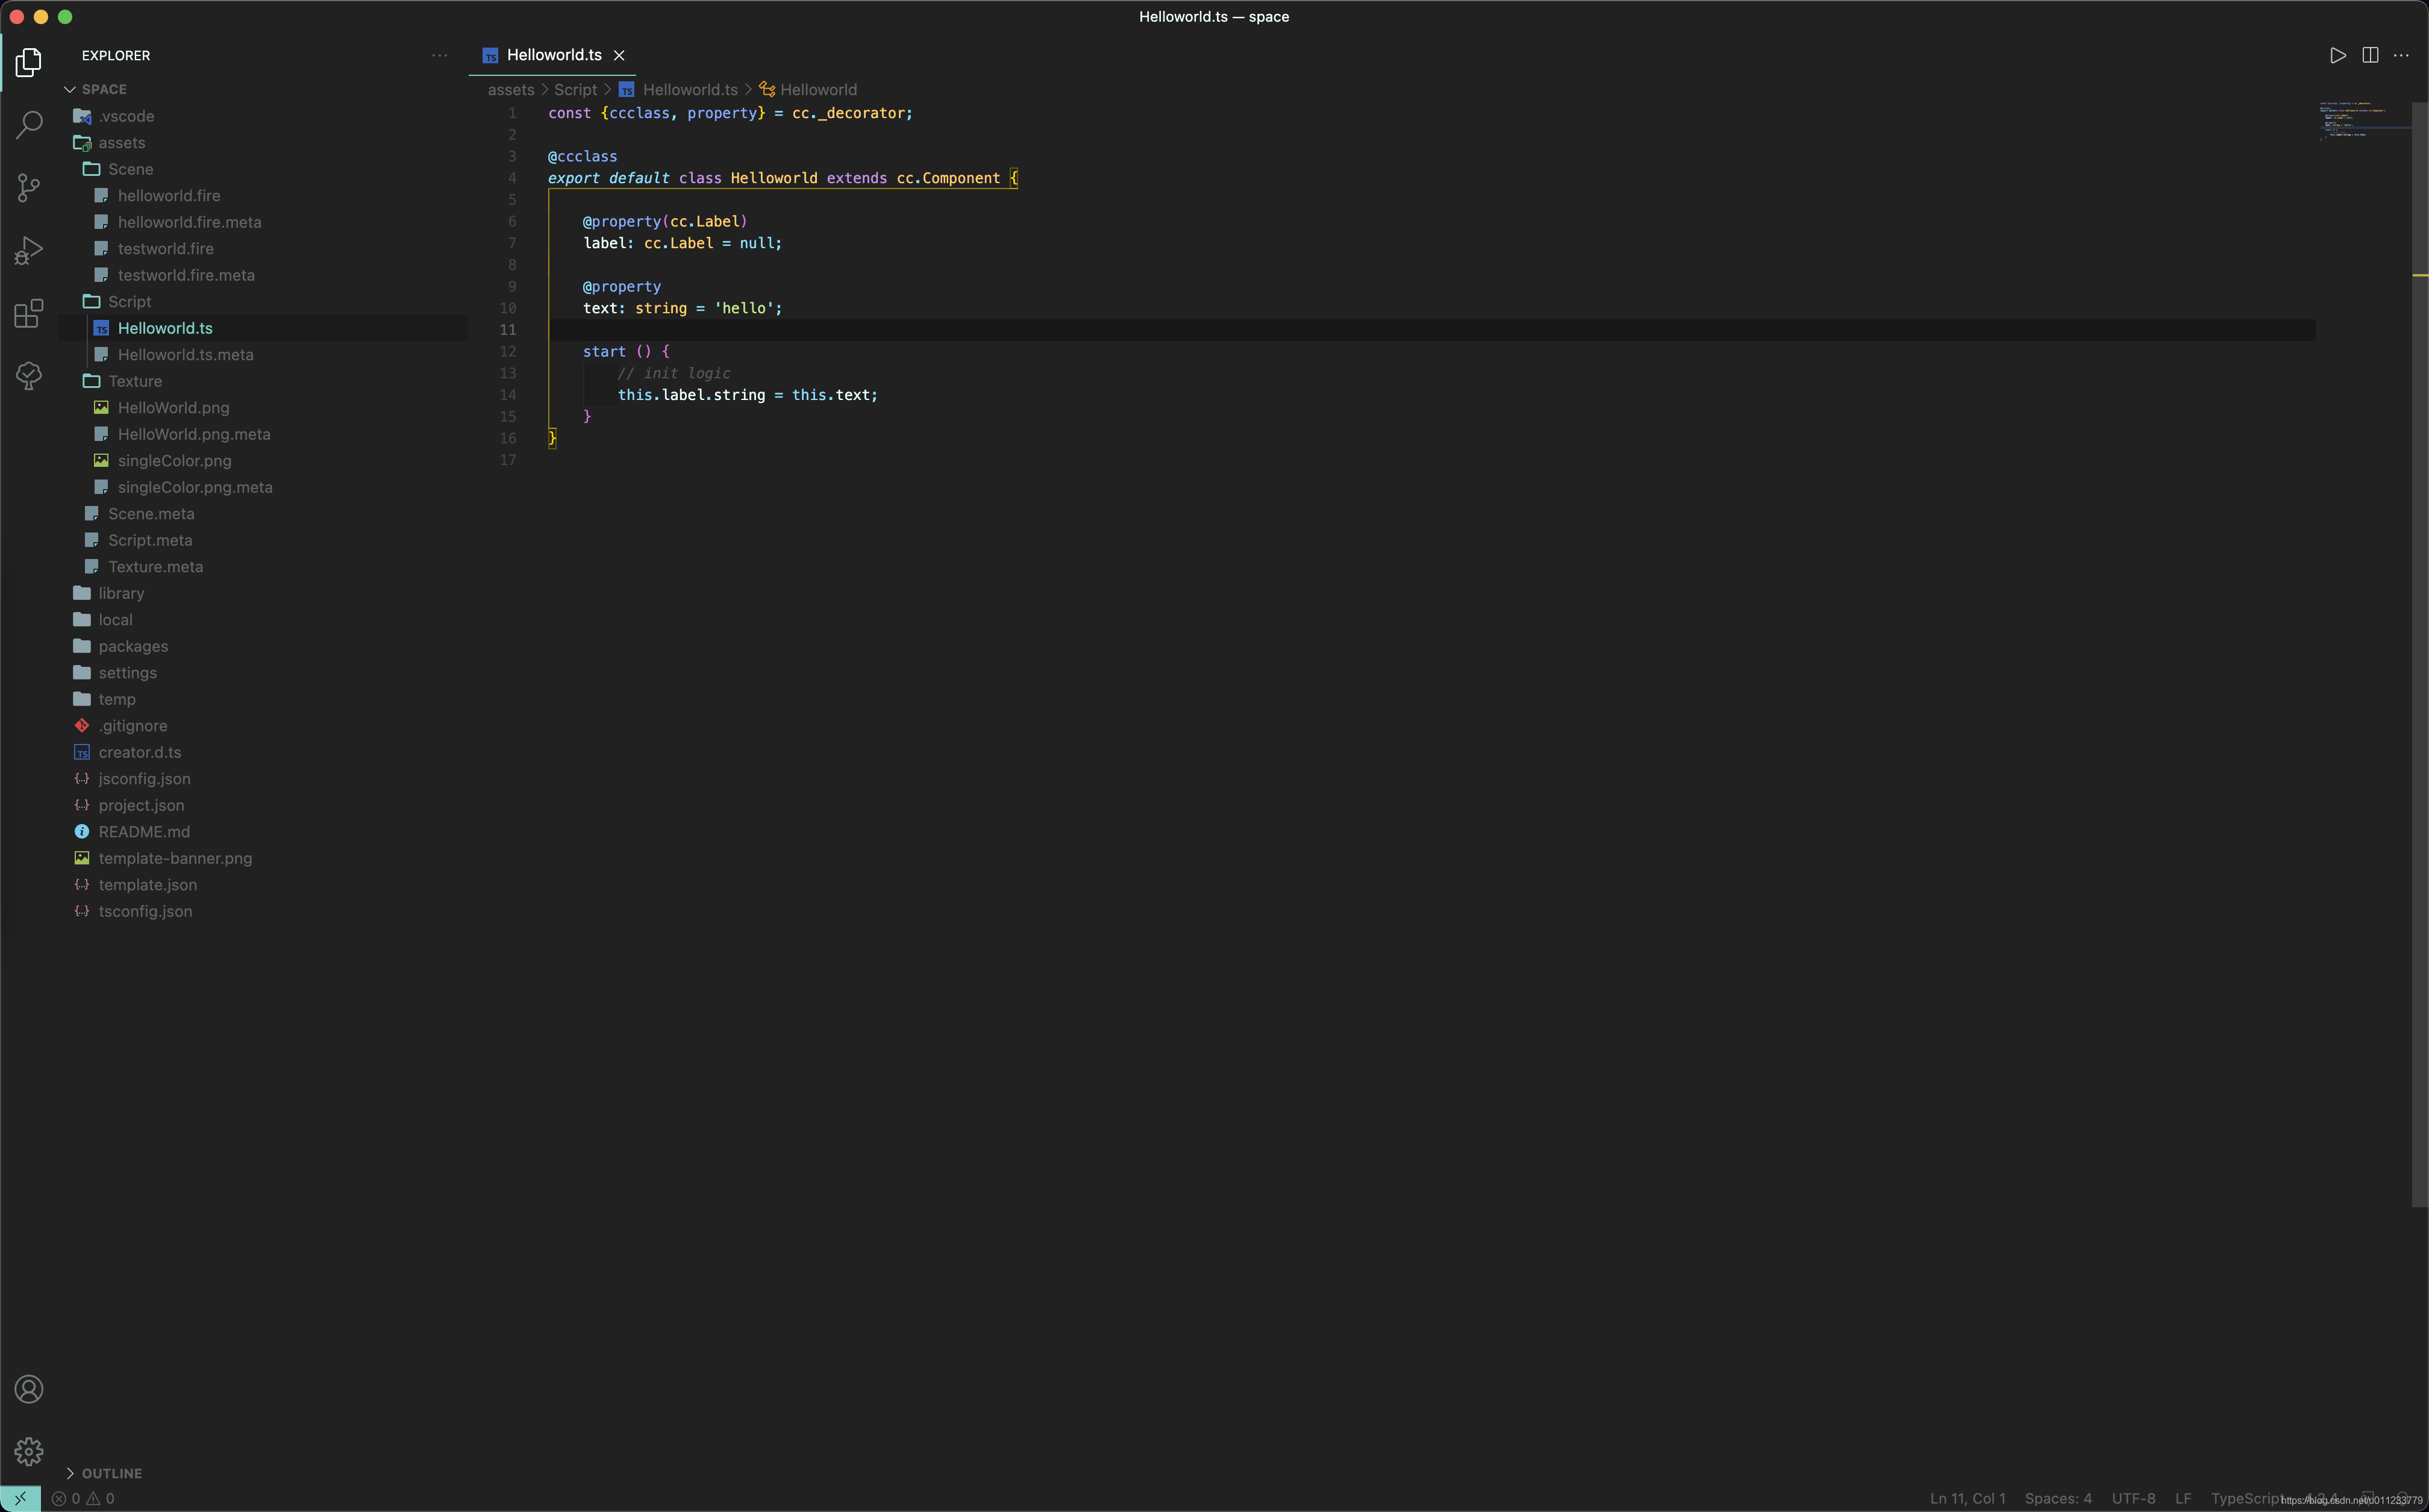Image resolution: width=2429 pixels, height=1512 pixels.
Task: Open HelloWorld.png image file
Action: click(x=173, y=408)
